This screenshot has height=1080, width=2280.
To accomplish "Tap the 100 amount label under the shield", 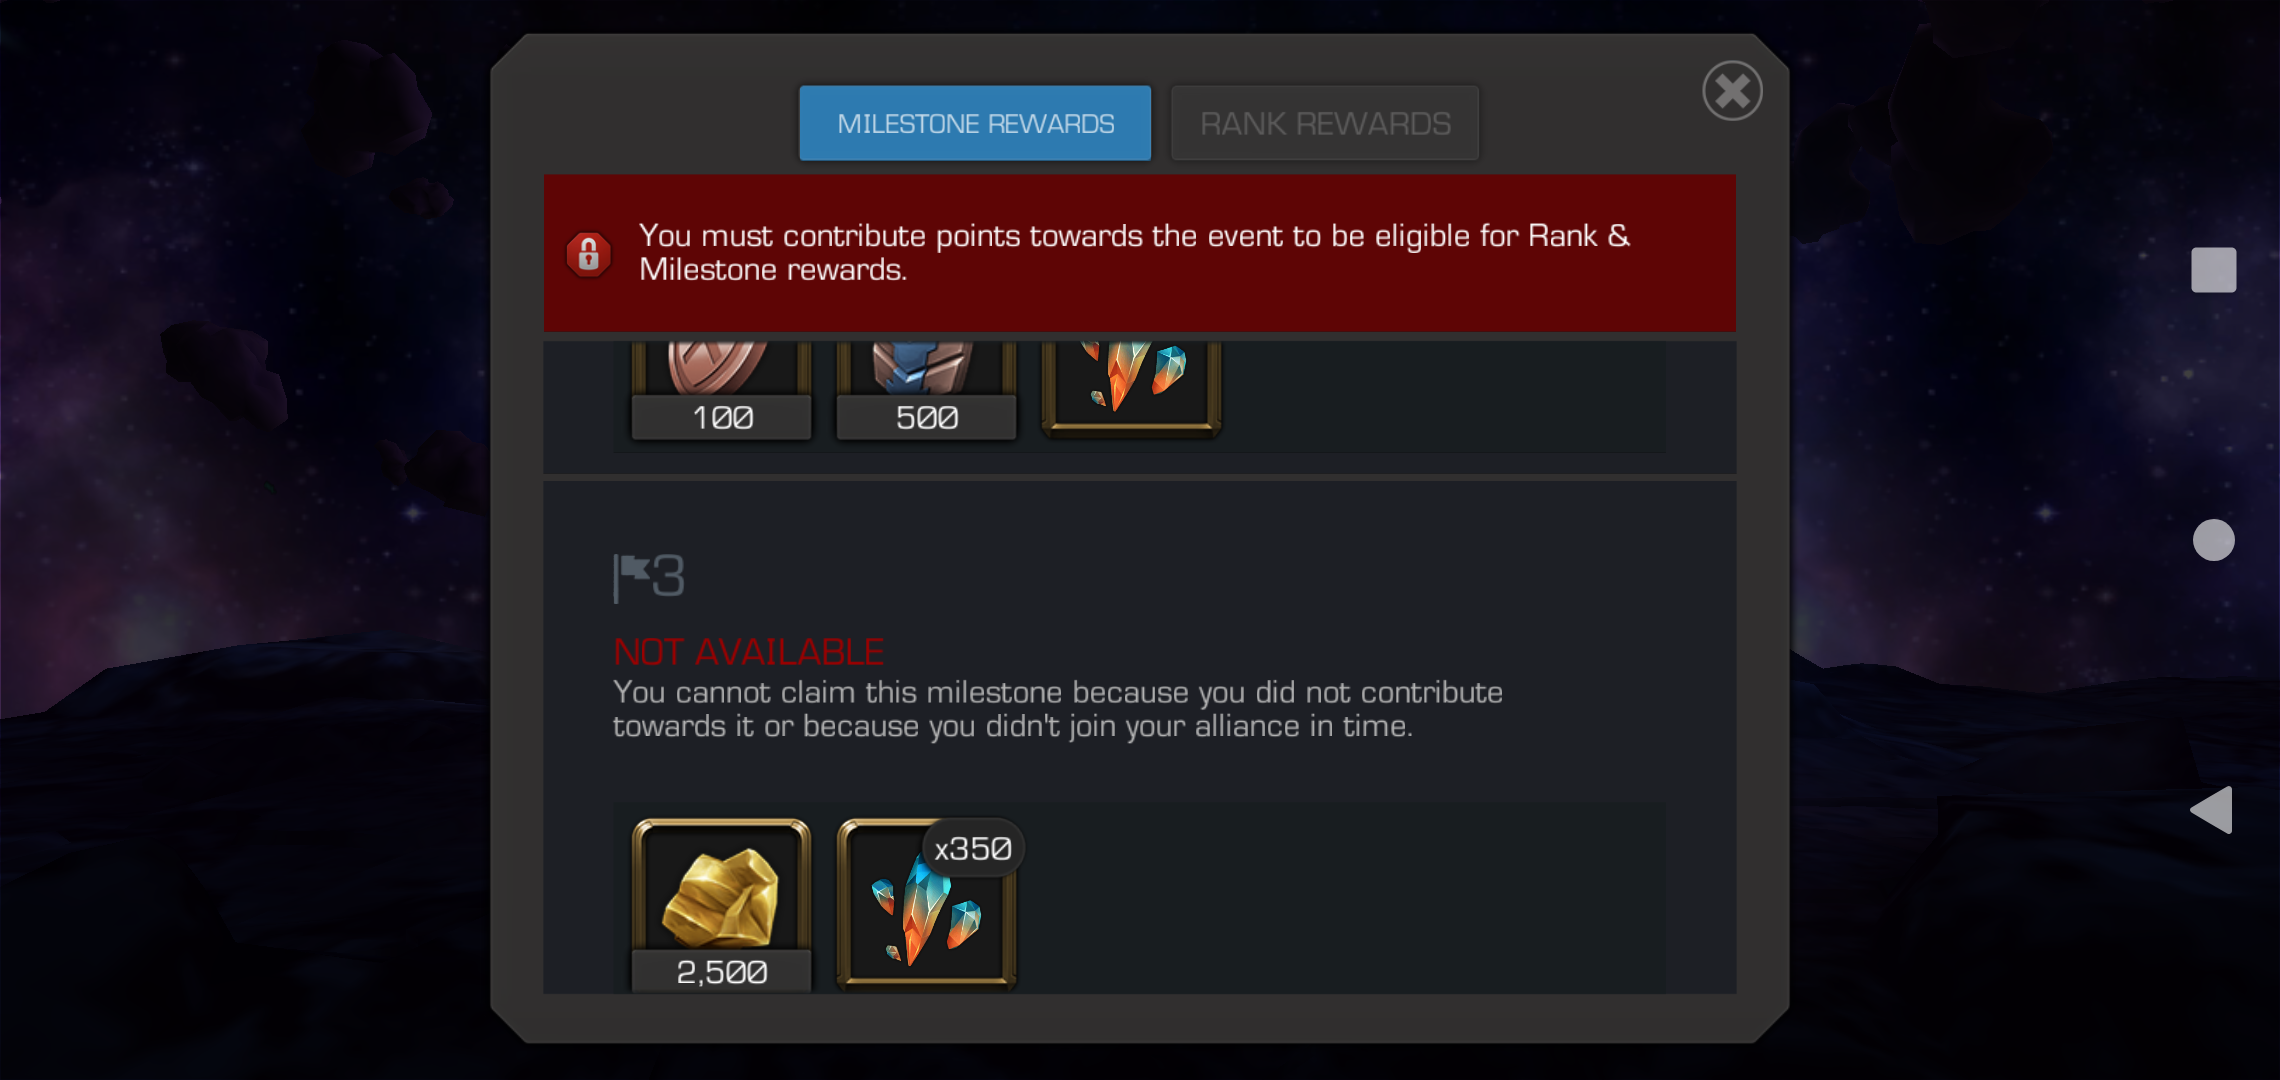I will click(721, 417).
